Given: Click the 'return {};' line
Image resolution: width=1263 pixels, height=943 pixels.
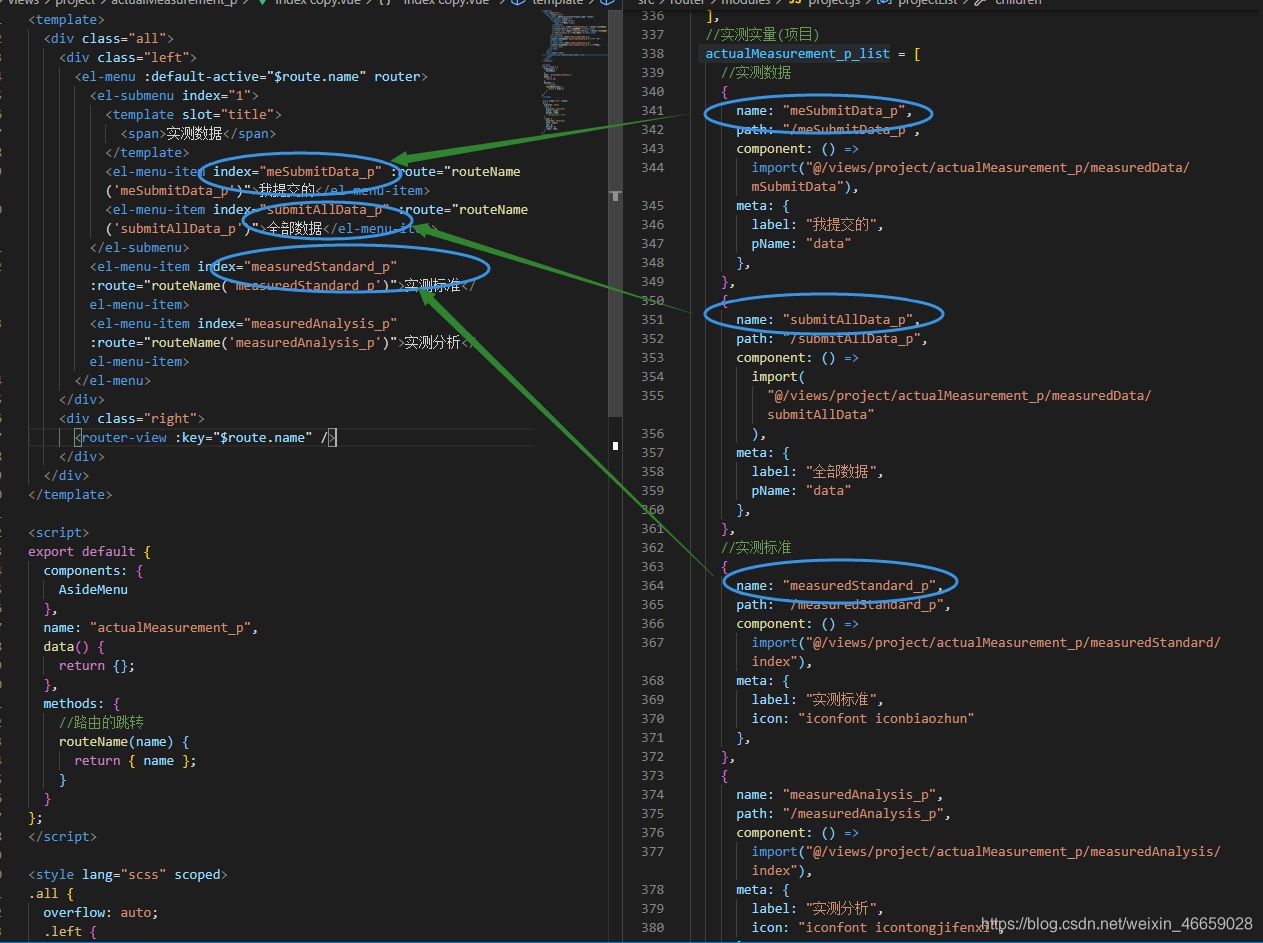Looking at the screenshot, I should click(x=97, y=665).
